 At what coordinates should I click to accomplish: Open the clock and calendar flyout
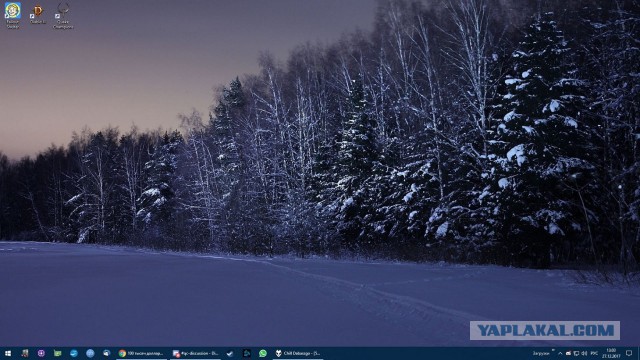(x=611, y=353)
